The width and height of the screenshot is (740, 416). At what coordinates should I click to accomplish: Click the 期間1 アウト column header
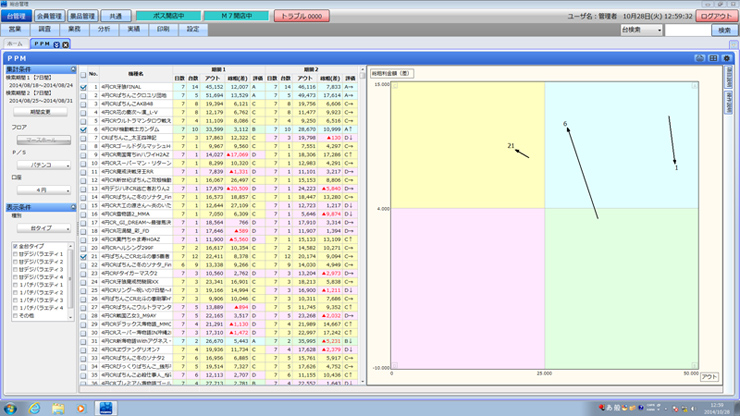[212, 78]
